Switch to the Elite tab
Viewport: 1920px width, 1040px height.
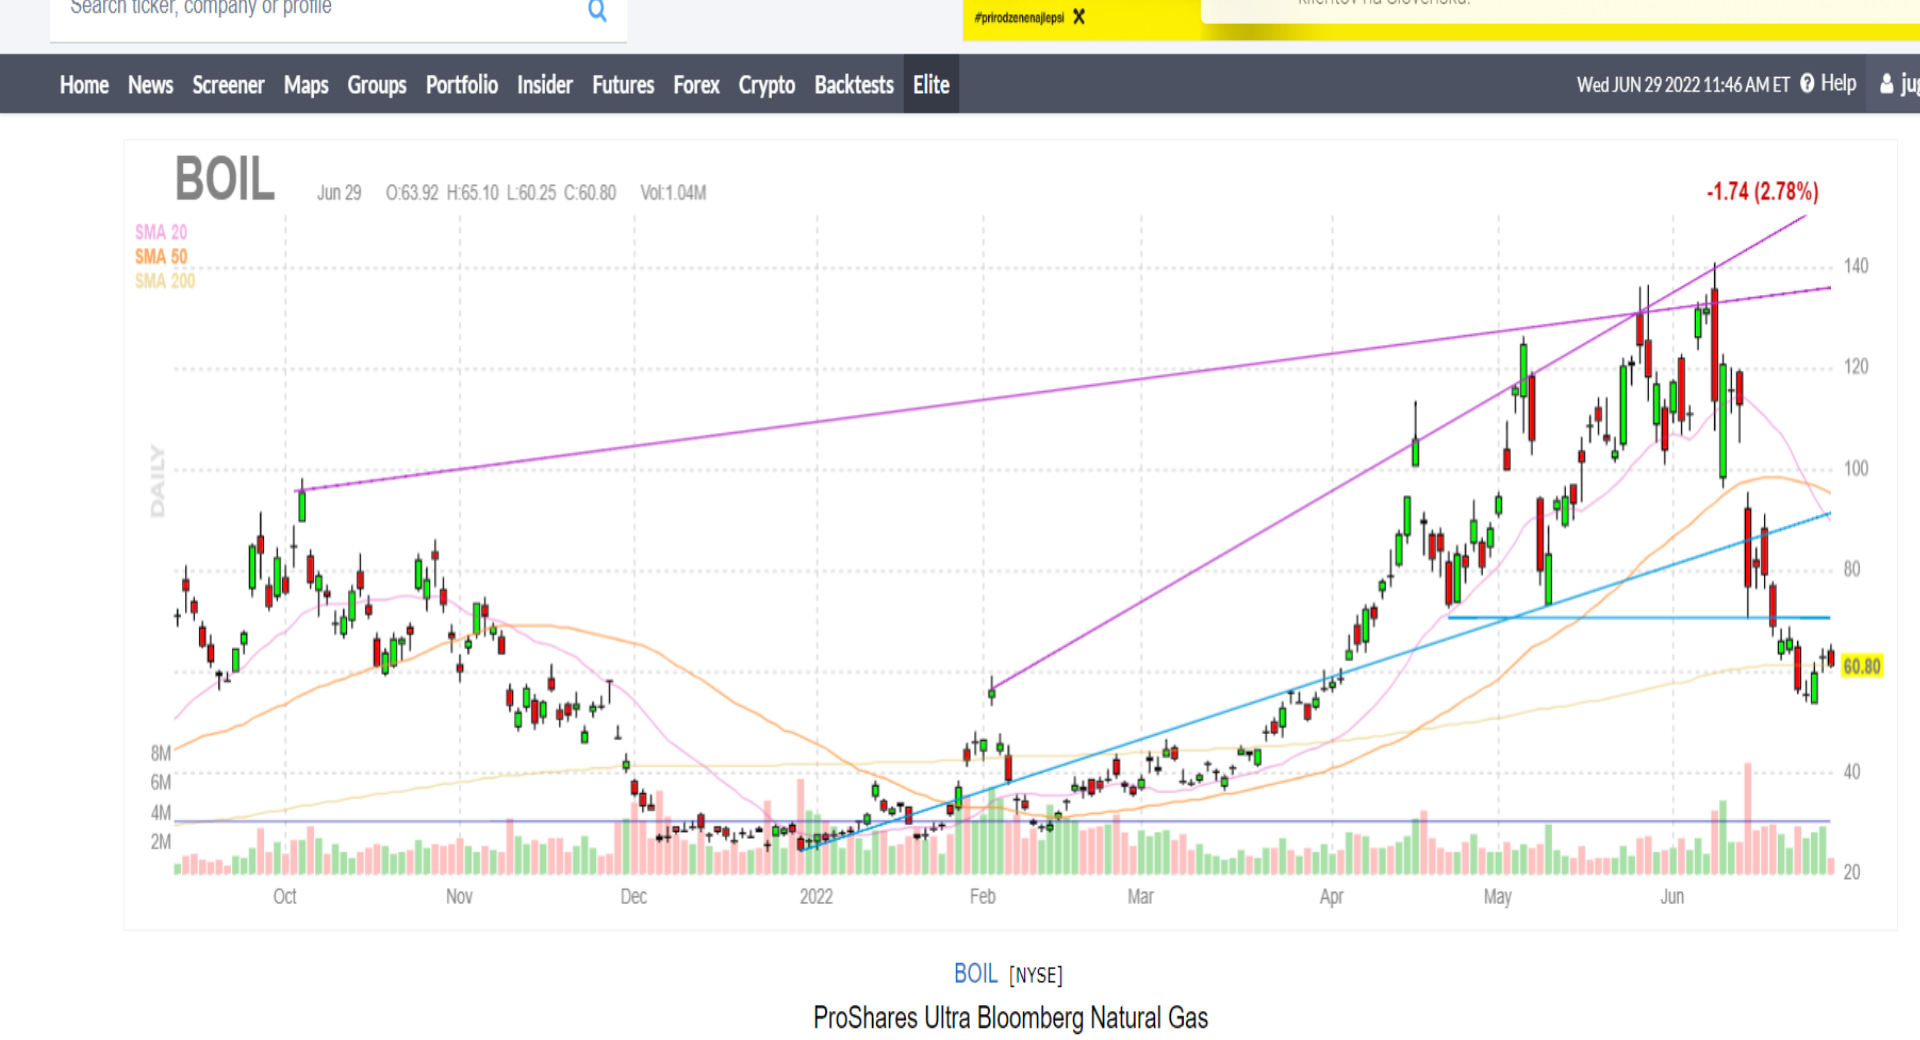(x=931, y=85)
